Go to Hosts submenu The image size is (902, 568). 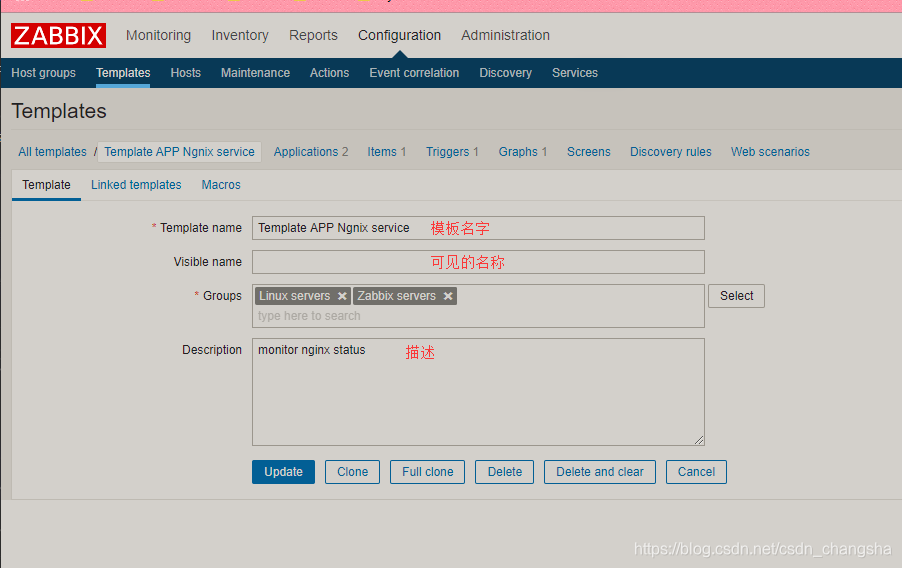coord(185,73)
